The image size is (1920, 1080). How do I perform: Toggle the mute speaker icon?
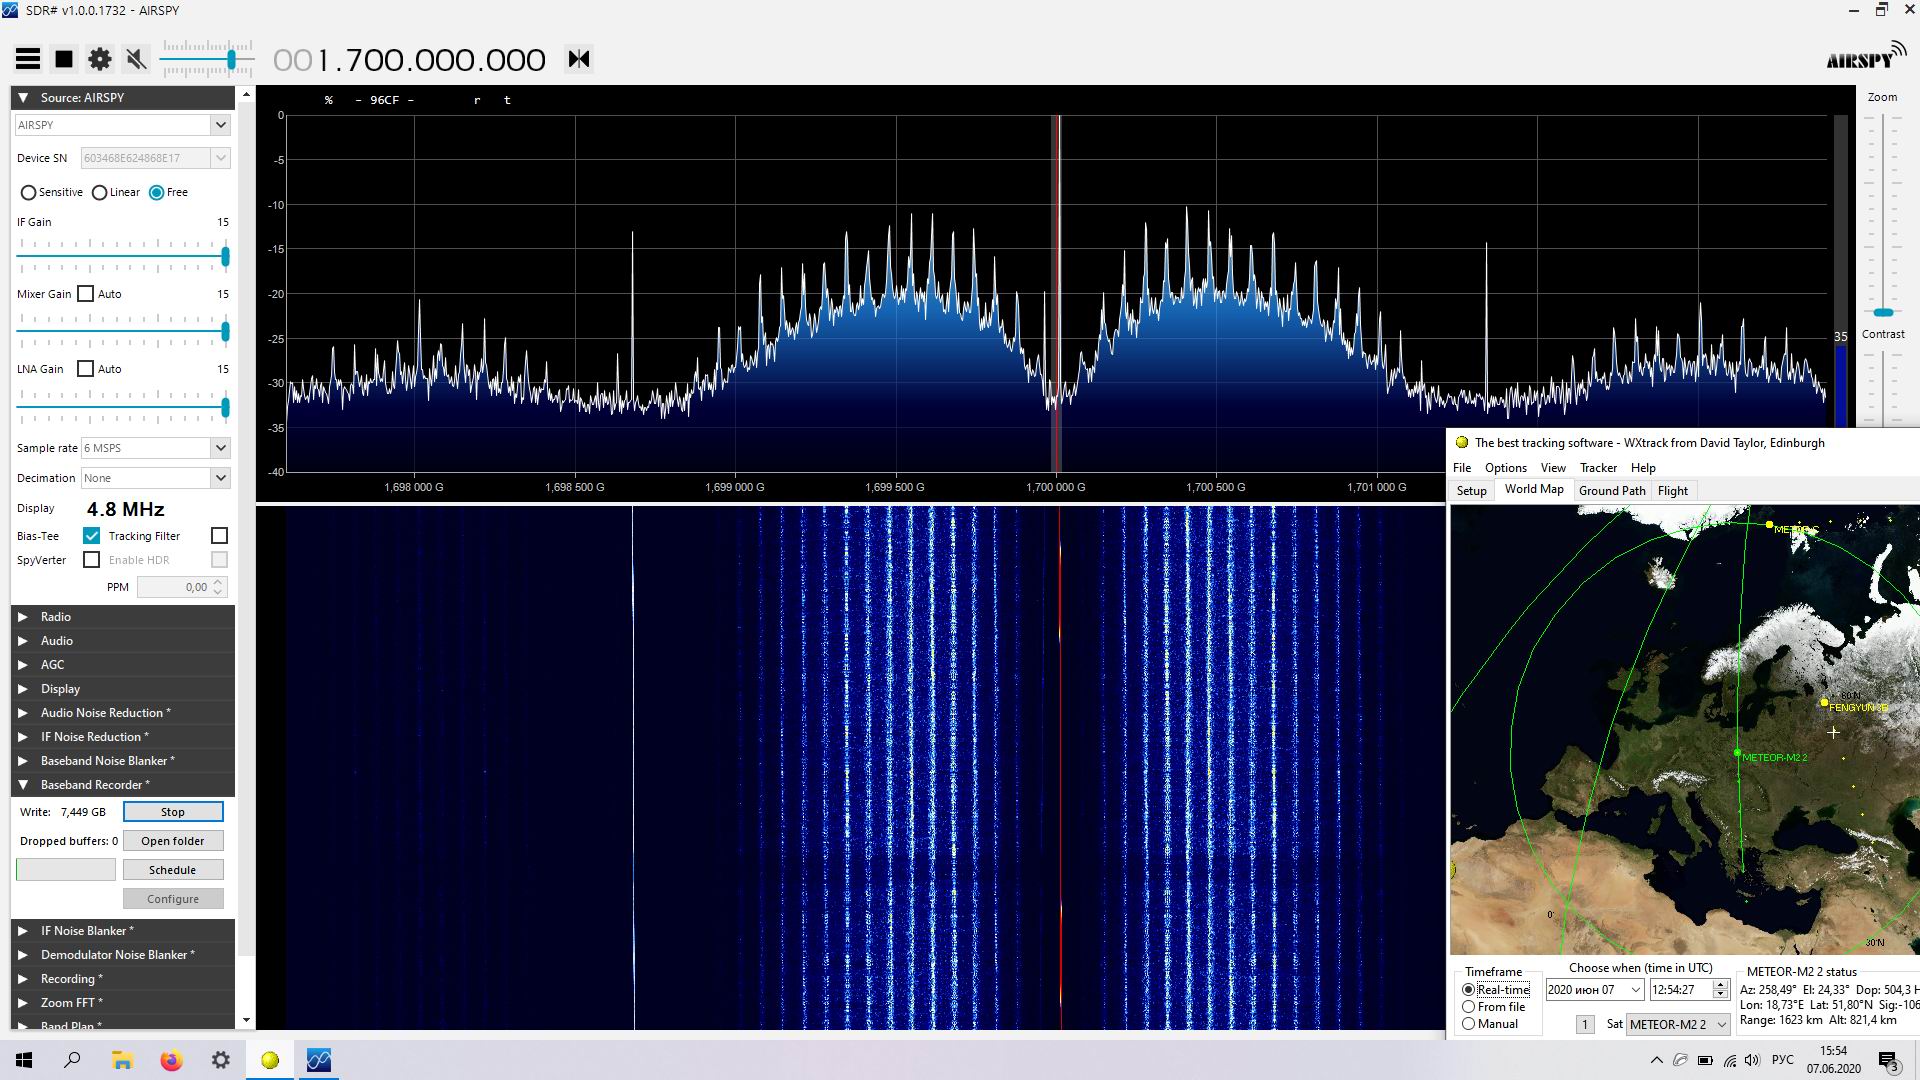tap(136, 59)
